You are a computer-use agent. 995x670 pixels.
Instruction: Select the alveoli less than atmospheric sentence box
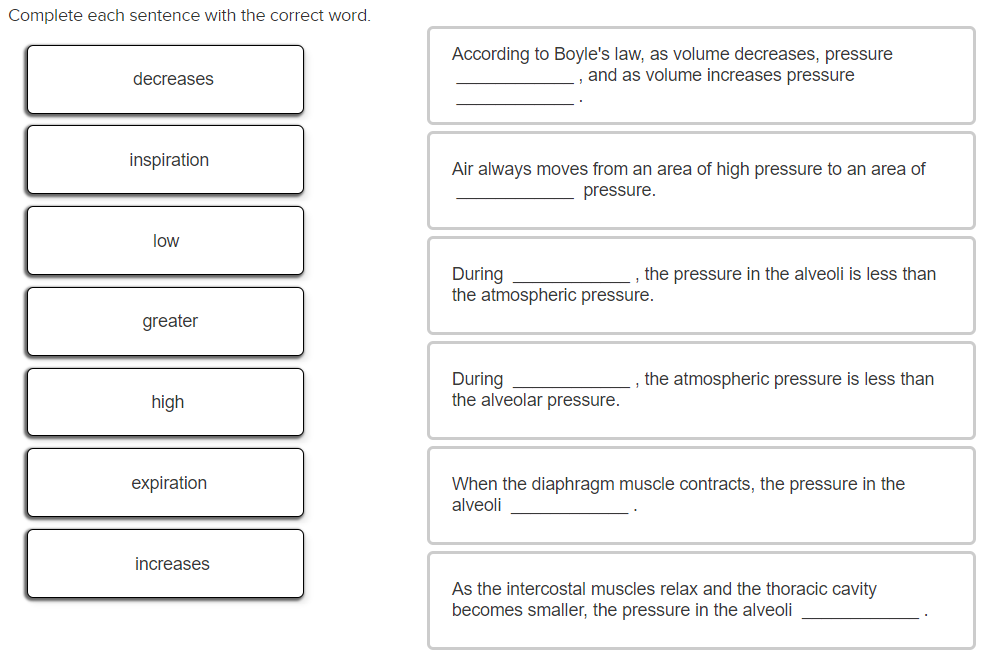701,286
